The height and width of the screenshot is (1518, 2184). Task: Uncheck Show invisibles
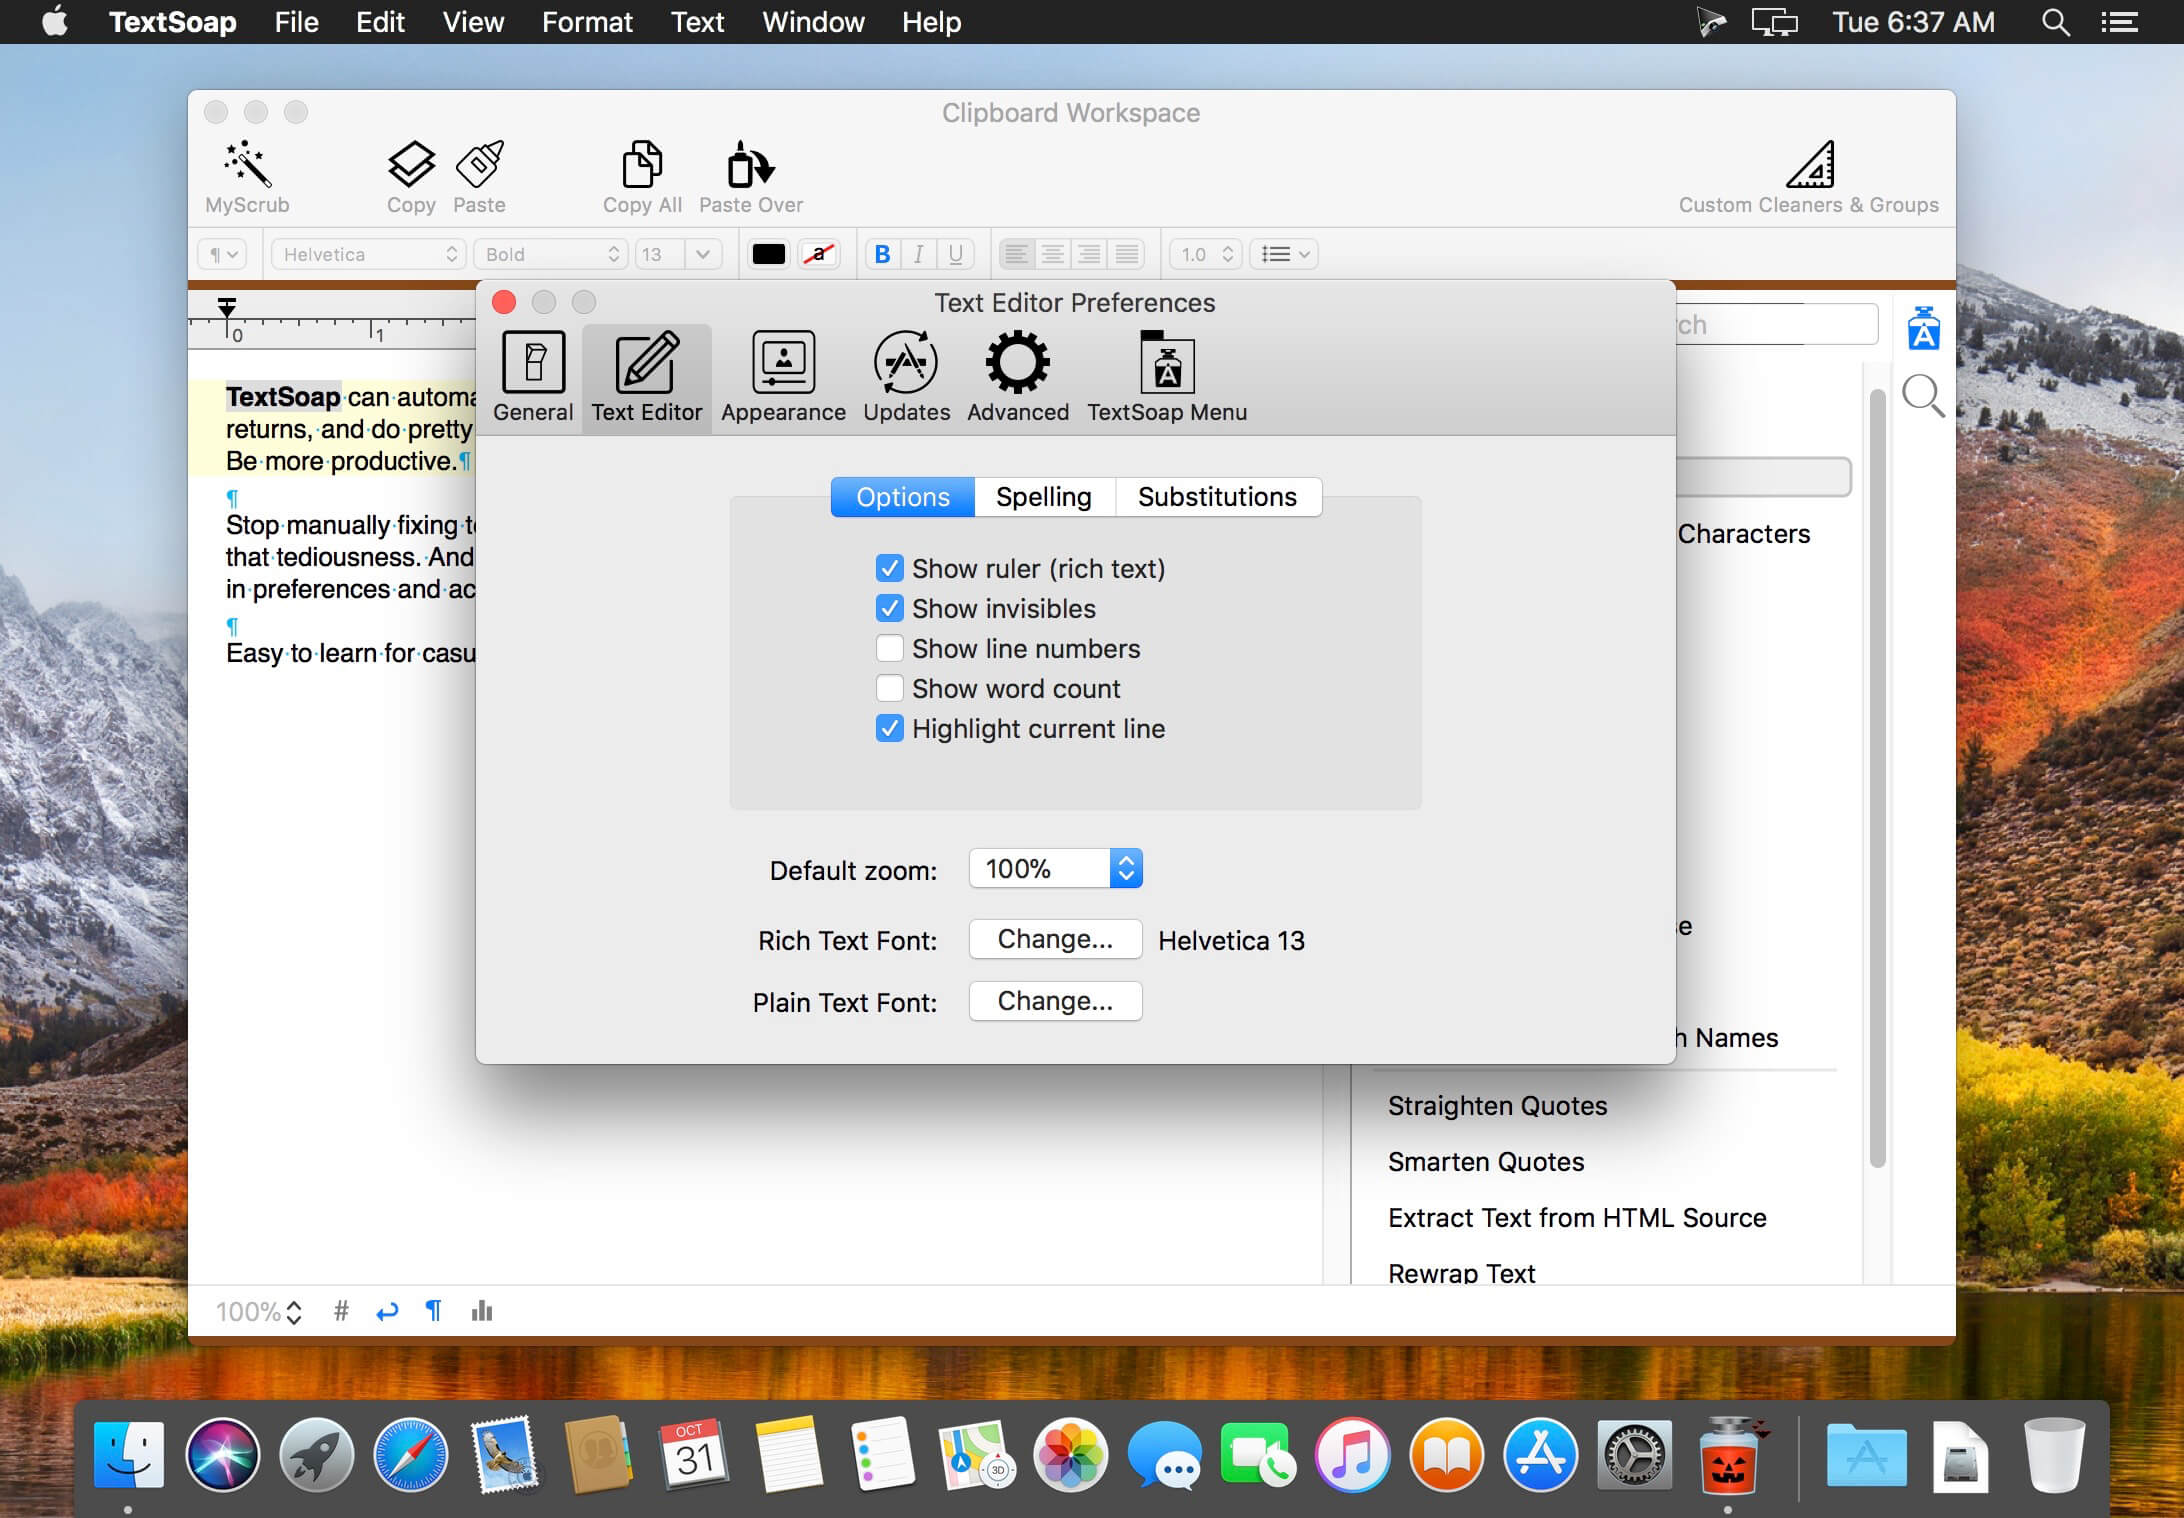pos(890,608)
